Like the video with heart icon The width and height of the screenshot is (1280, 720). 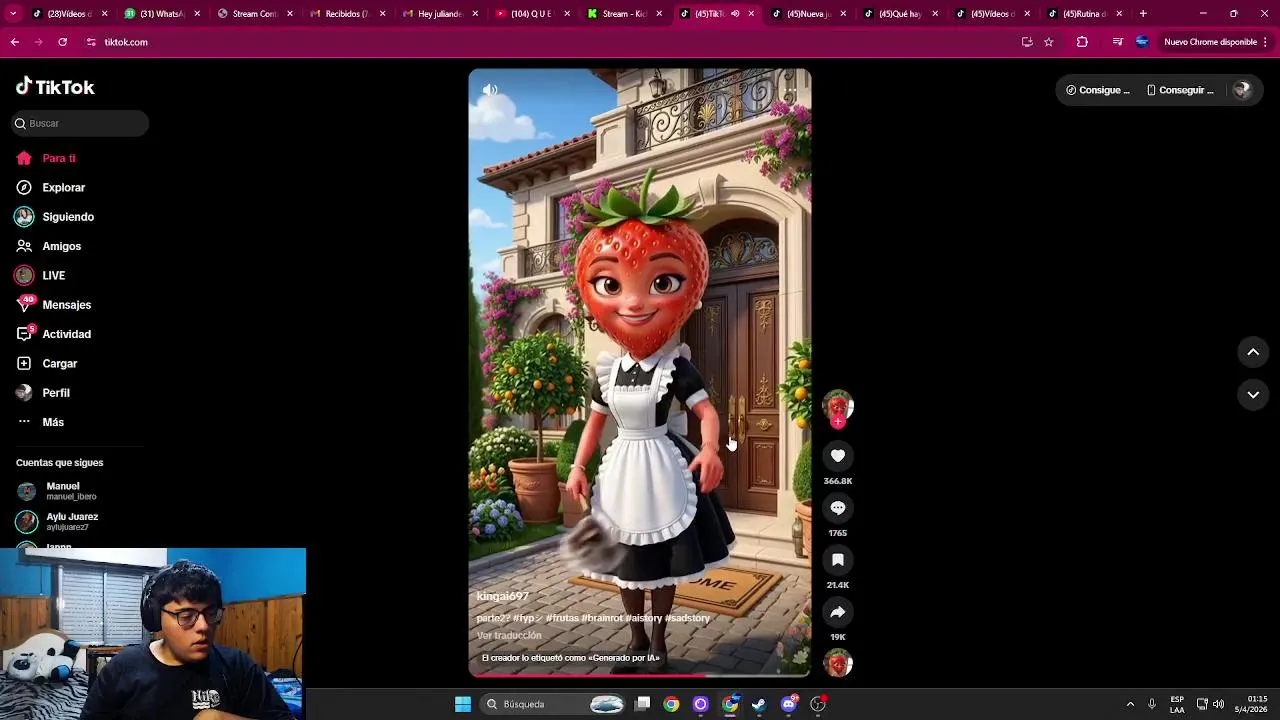click(838, 456)
